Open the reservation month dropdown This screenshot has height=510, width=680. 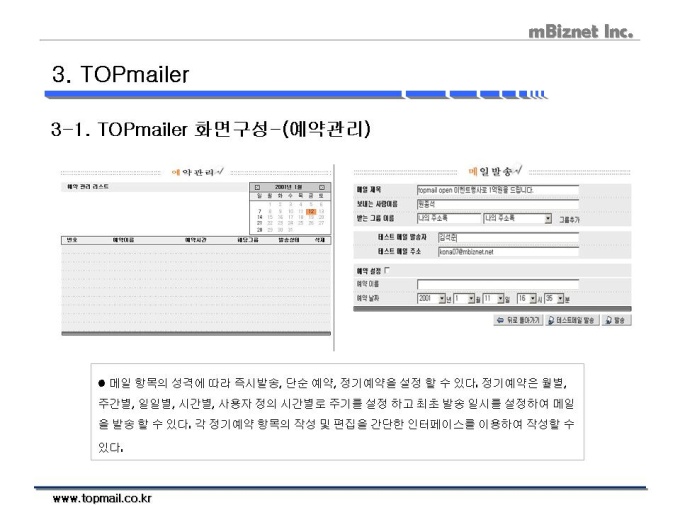tap(464, 299)
